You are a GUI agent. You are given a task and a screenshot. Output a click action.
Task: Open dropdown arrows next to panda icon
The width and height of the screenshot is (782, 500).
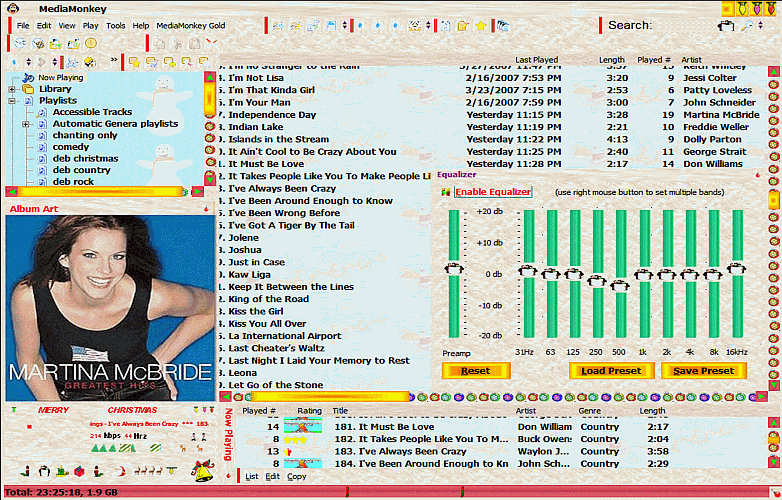click(x=428, y=26)
